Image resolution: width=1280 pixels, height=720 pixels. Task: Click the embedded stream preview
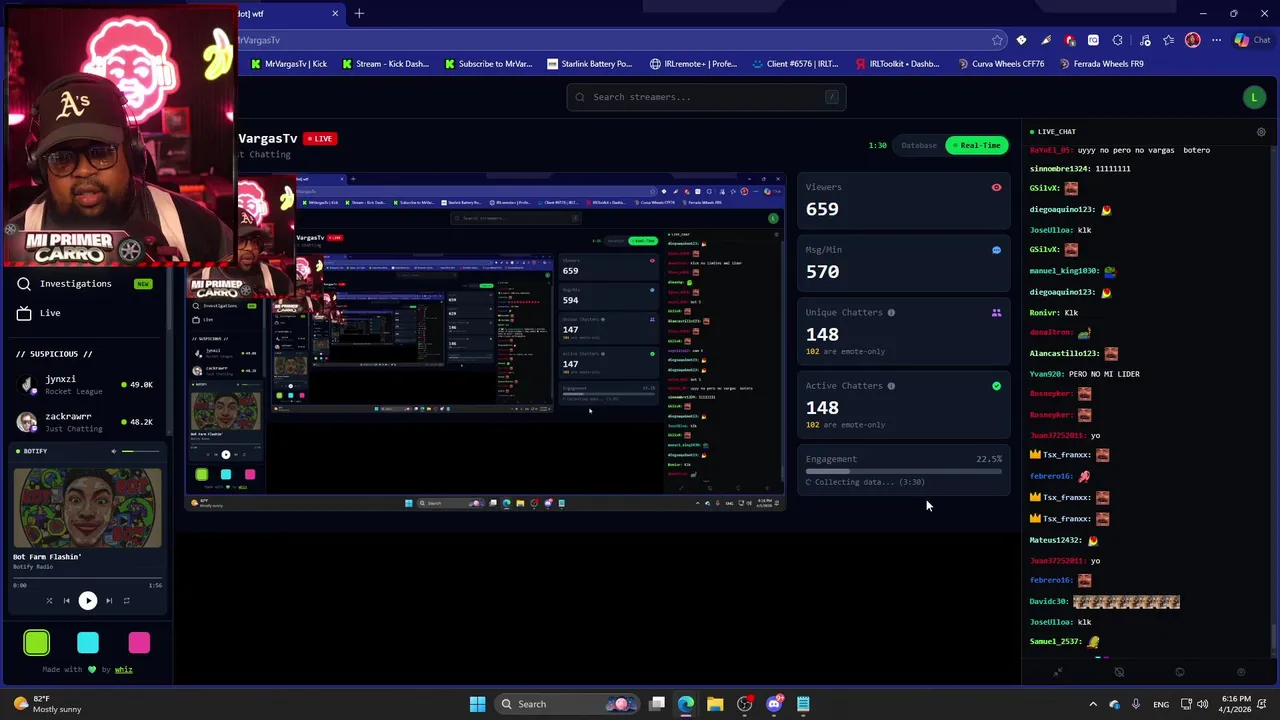(x=485, y=343)
